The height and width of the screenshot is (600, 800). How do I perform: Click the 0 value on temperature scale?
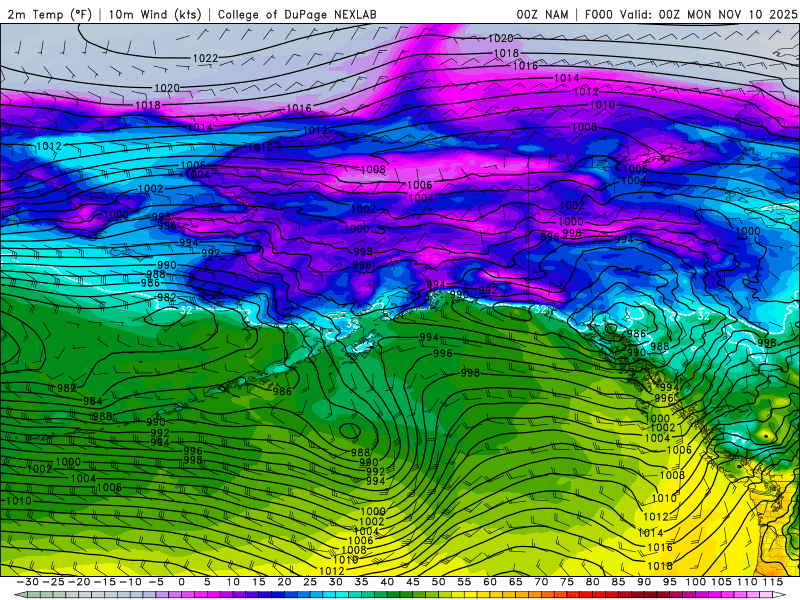click(181, 582)
